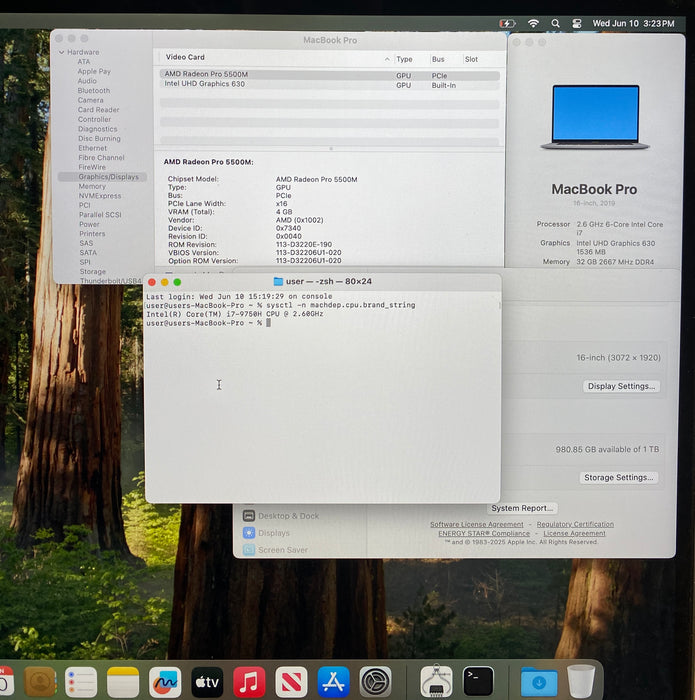
Task: Open the Wi-Fi menu bar icon
Action: [x=533, y=23]
